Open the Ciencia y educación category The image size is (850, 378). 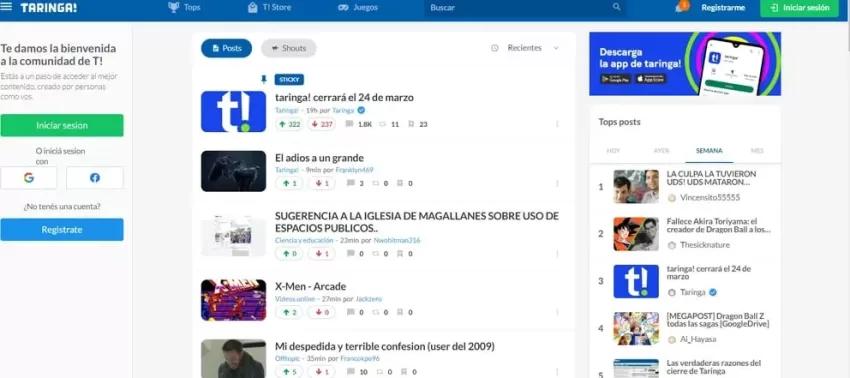click(305, 240)
